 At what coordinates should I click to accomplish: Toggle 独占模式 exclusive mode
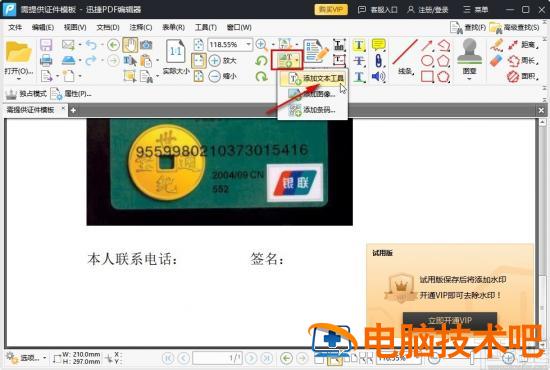(26, 94)
